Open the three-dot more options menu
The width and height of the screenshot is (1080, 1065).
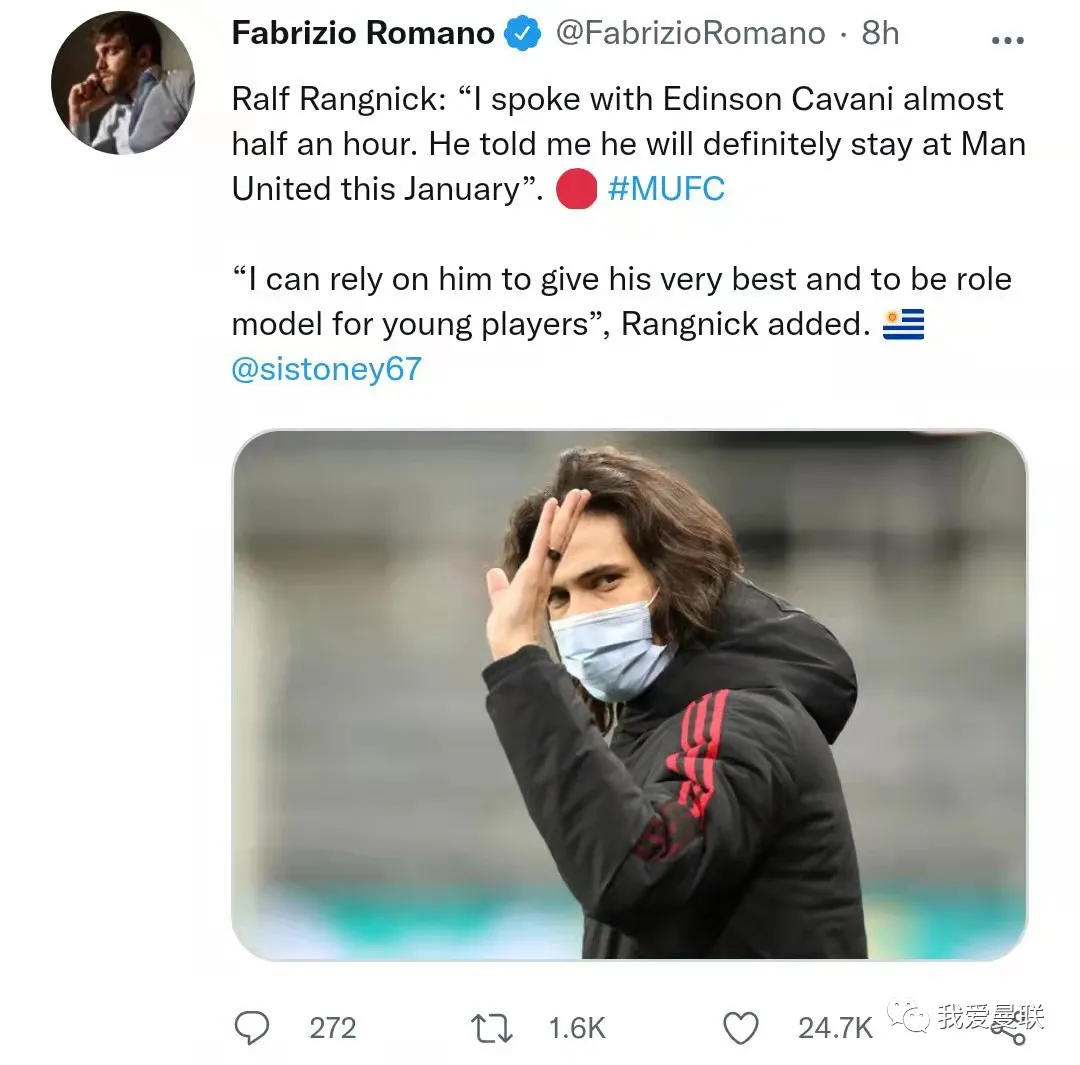[x=1007, y=40]
